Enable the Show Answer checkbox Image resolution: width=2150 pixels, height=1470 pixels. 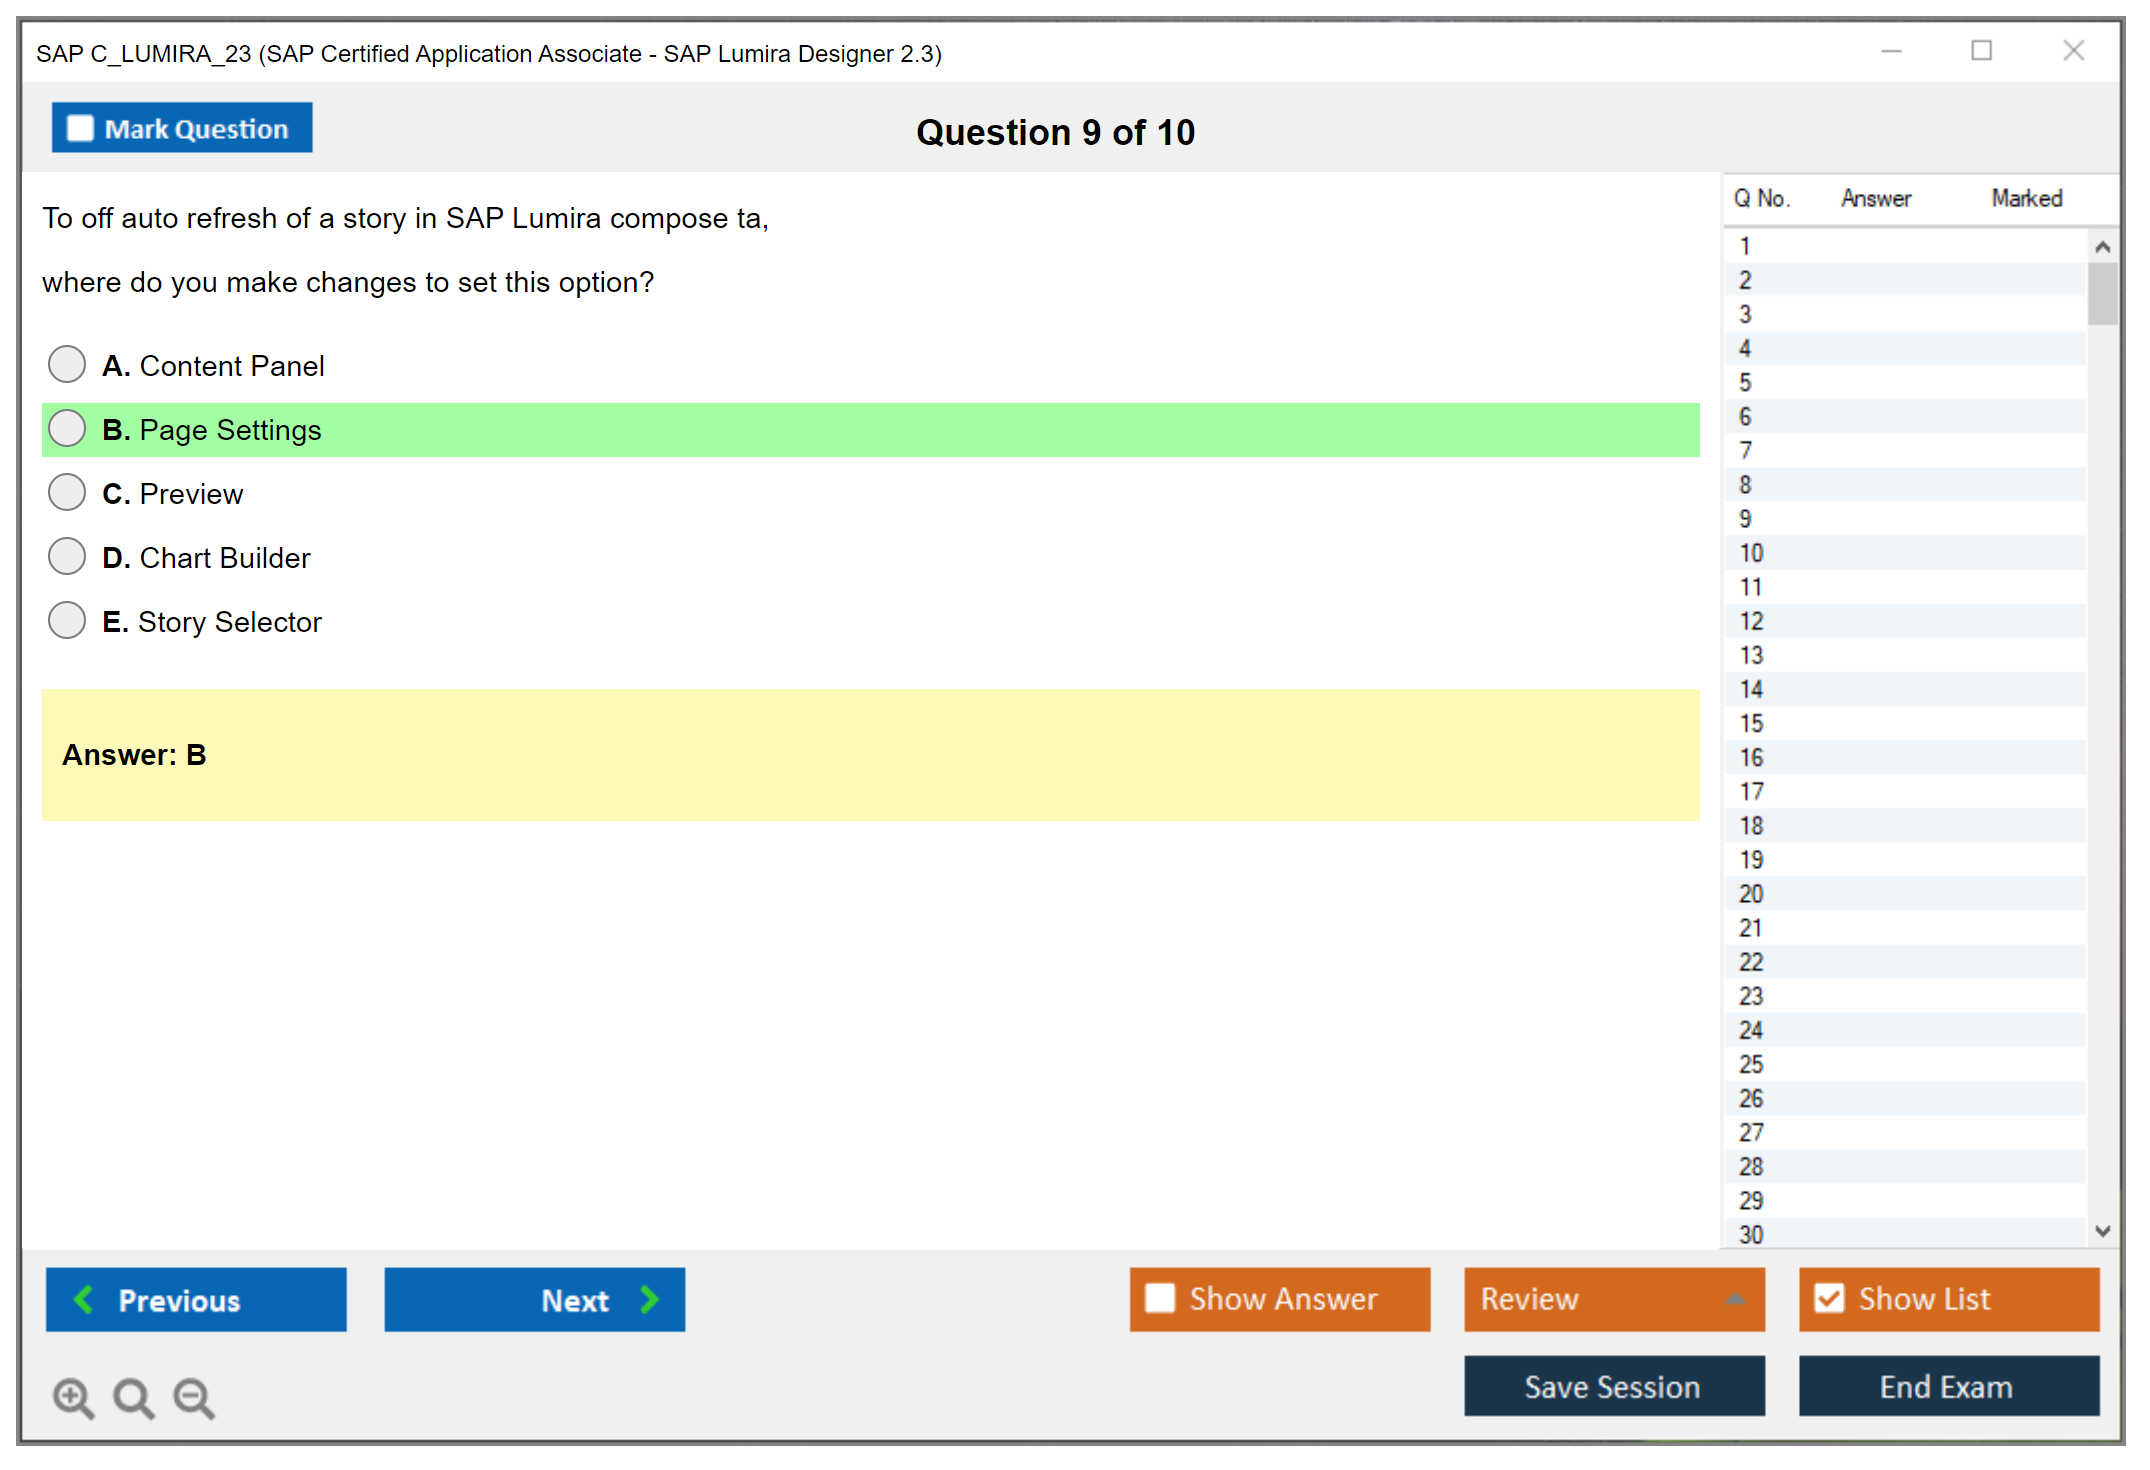1160,1298
